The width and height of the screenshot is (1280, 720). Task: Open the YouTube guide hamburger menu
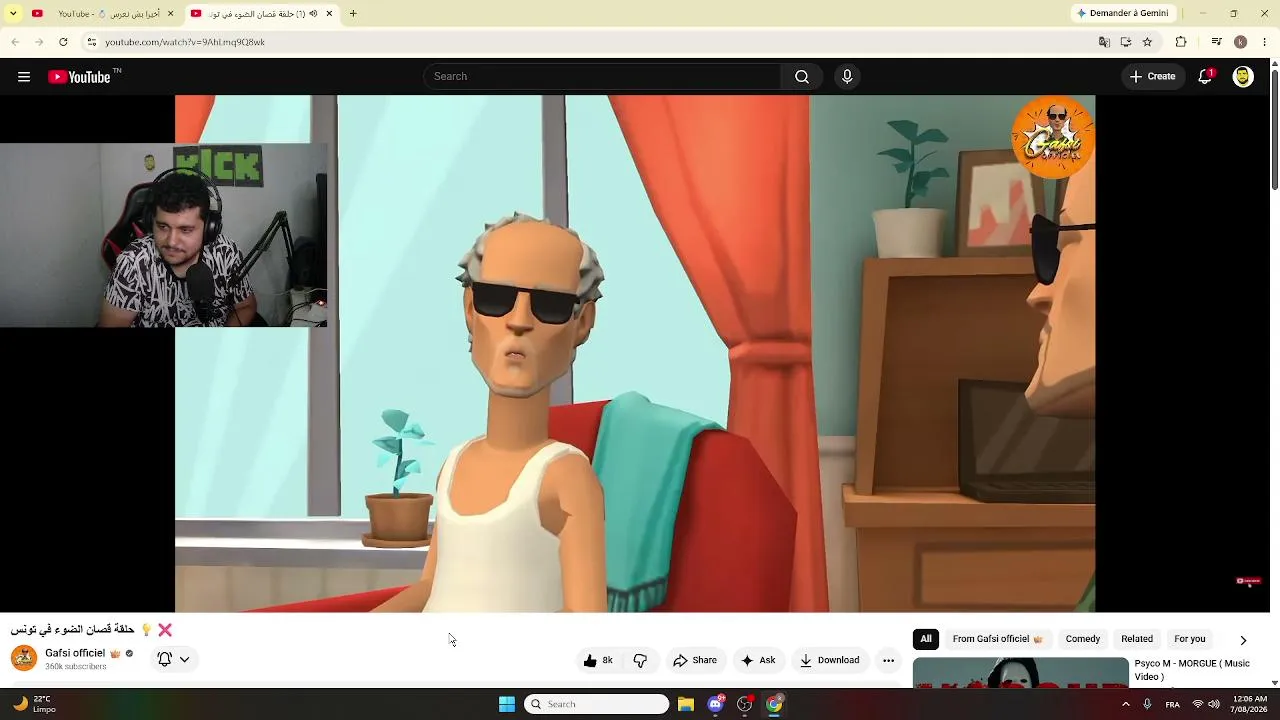click(24, 77)
